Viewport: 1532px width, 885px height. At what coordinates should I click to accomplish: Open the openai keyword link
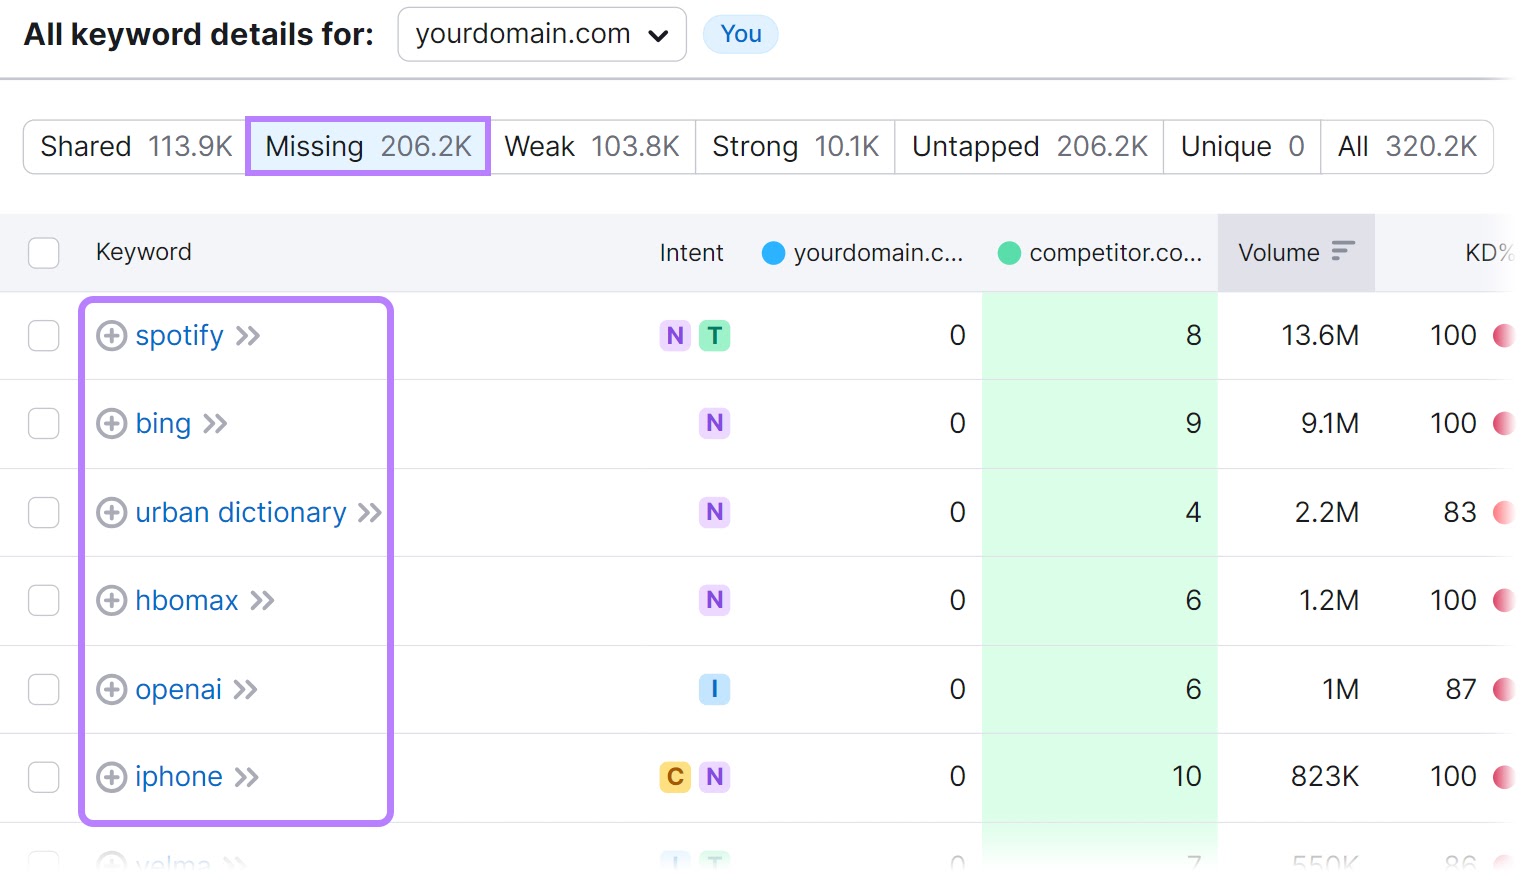click(x=179, y=690)
